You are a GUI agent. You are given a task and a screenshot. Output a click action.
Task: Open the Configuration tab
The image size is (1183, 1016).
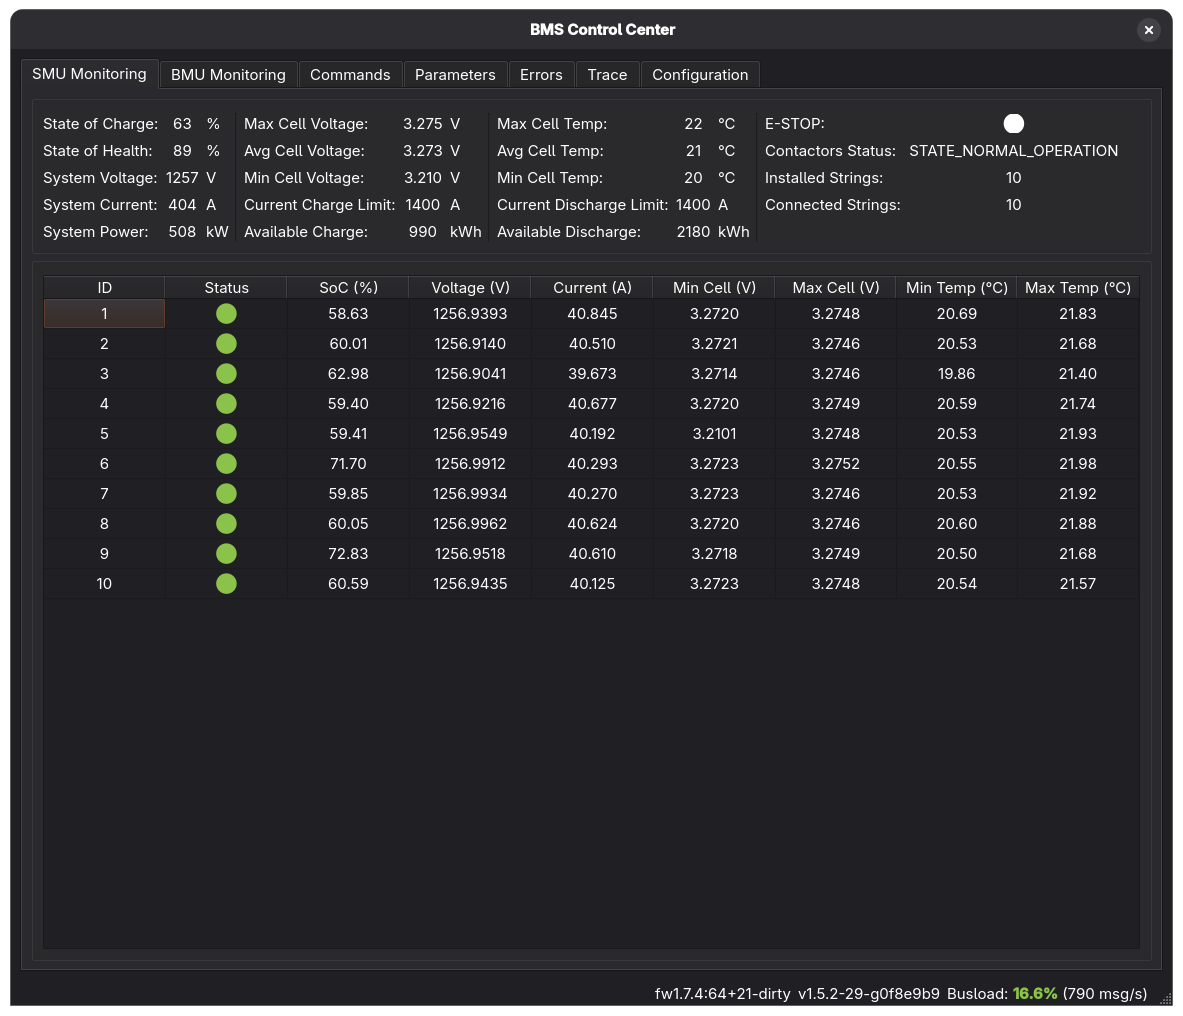coord(700,75)
